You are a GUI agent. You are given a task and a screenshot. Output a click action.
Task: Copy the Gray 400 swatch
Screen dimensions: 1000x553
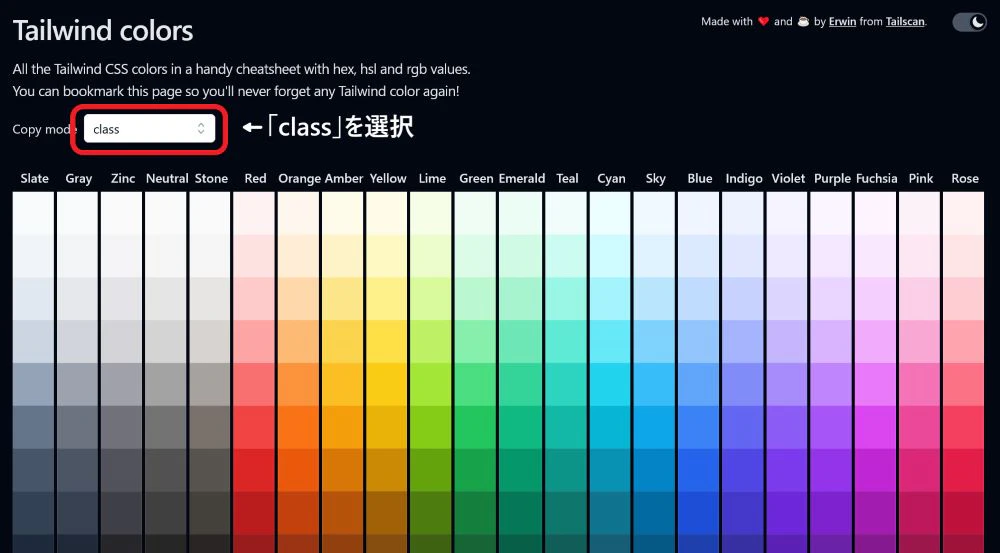tap(77, 384)
